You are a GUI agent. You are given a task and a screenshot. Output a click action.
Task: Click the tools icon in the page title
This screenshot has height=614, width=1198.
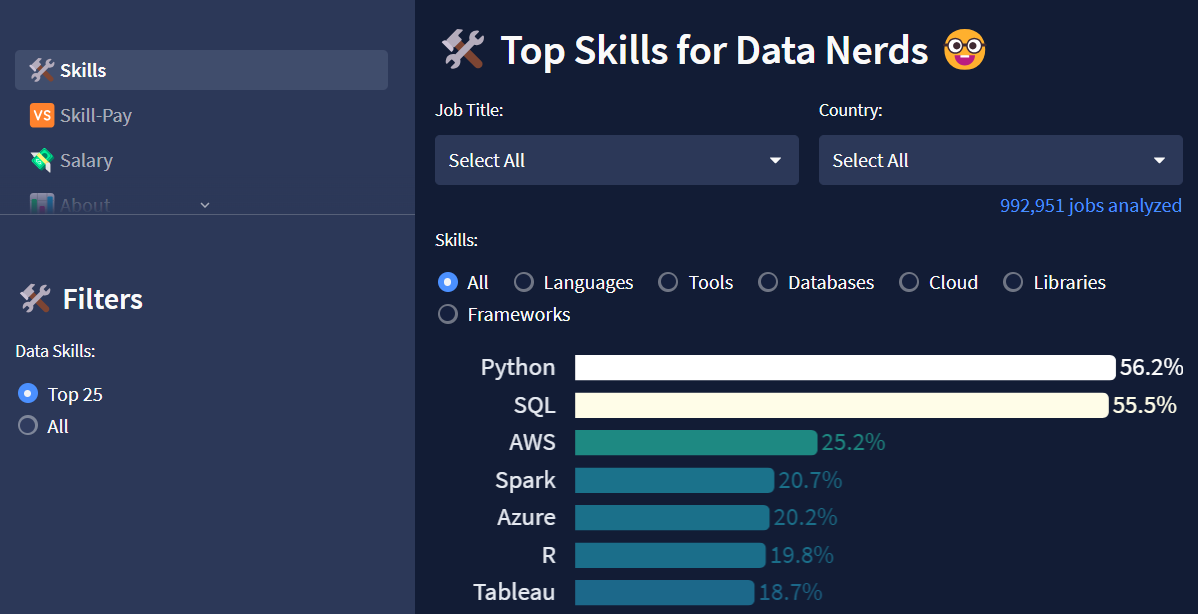[463, 50]
